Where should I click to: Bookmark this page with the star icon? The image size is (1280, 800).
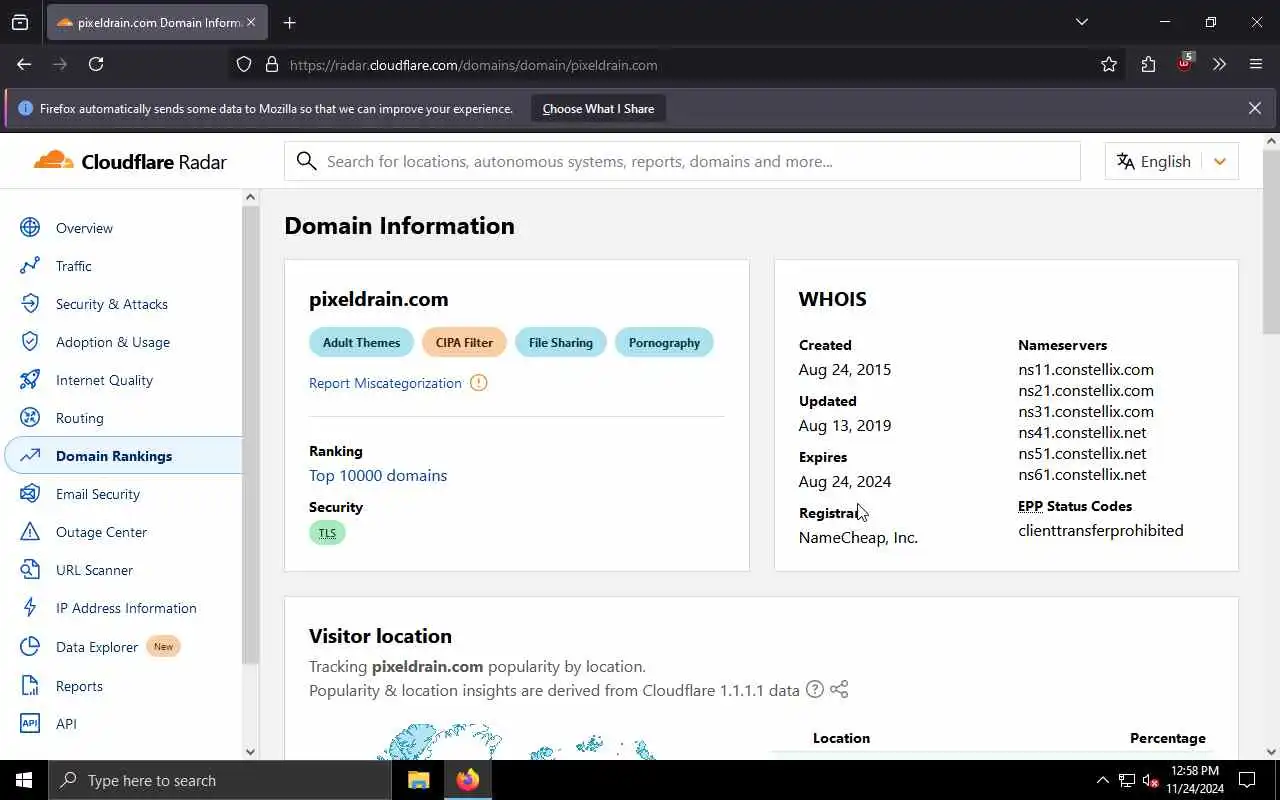(1109, 64)
